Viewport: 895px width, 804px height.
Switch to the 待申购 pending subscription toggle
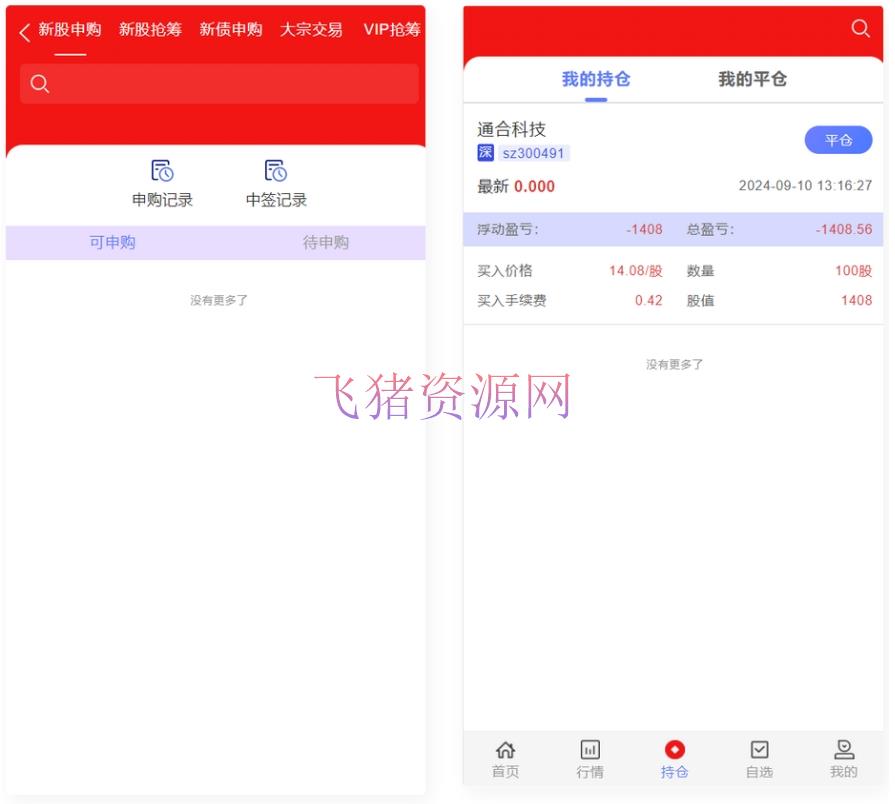coord(325,242)
